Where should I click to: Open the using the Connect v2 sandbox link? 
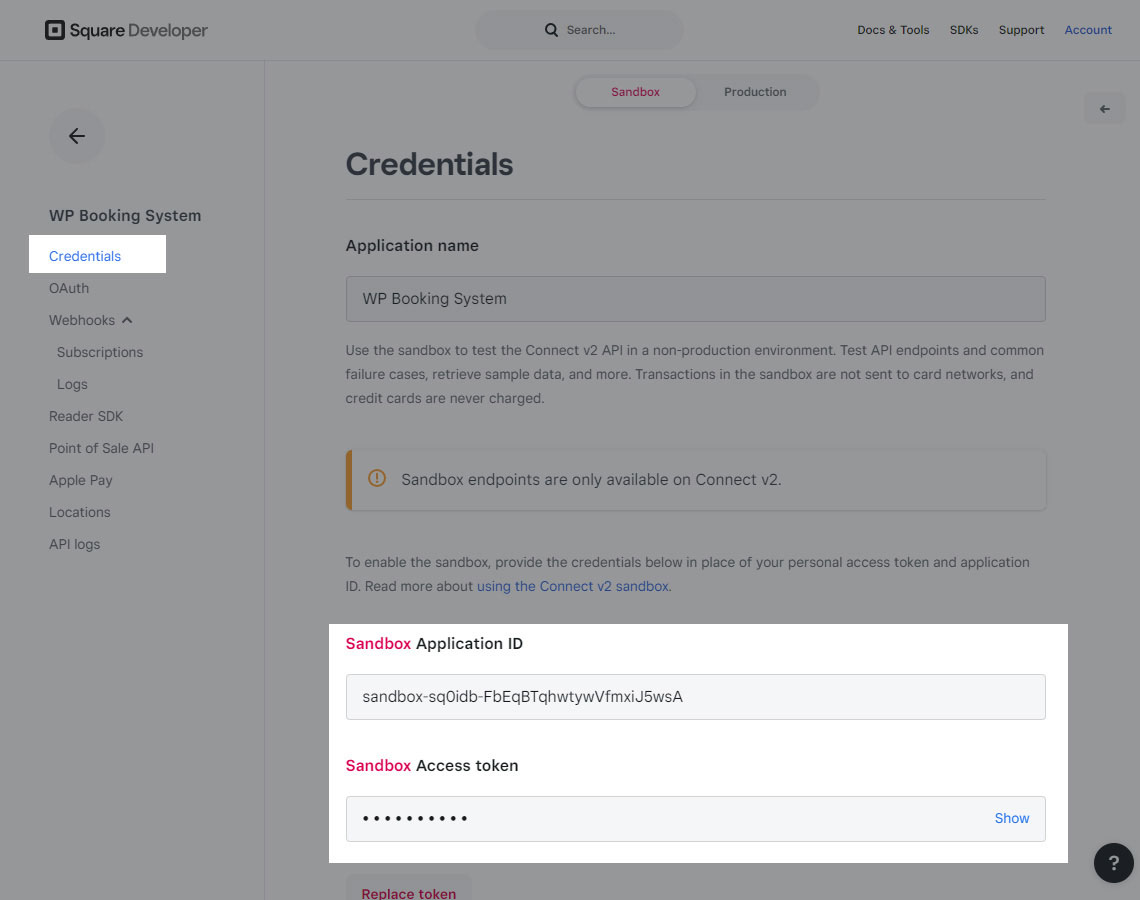[x=572, y=587]
